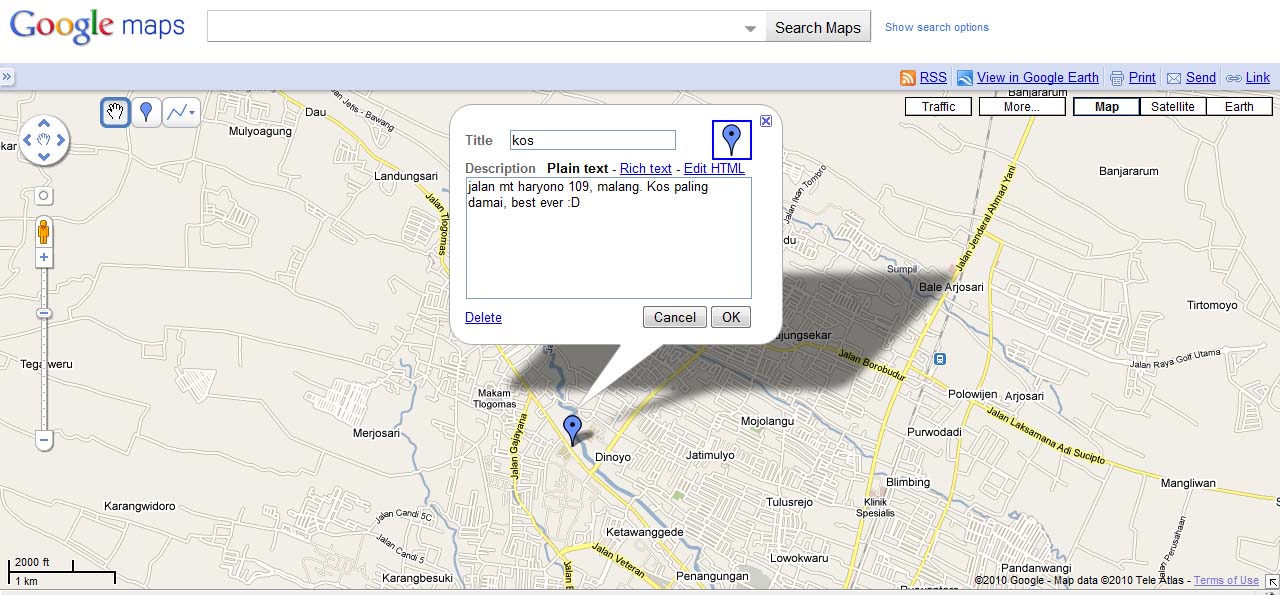Screen dimensions: 1280x595
Task: Click the Send link
Action: 1201,77
